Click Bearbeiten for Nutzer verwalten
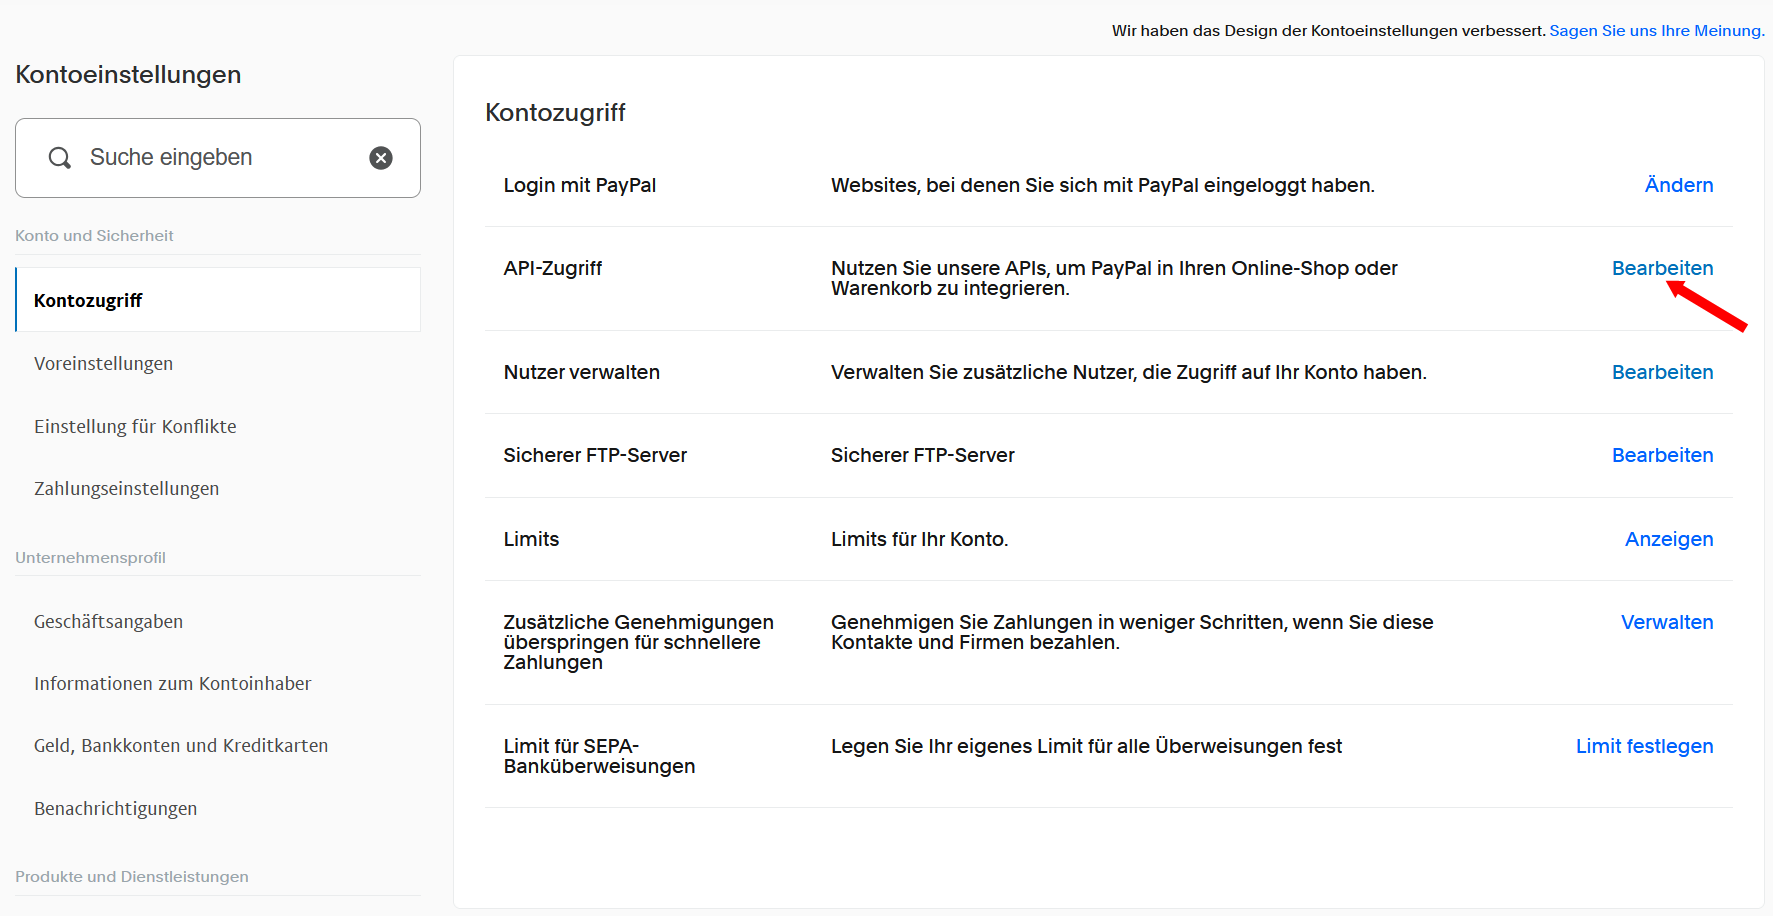 [1662, 372]
